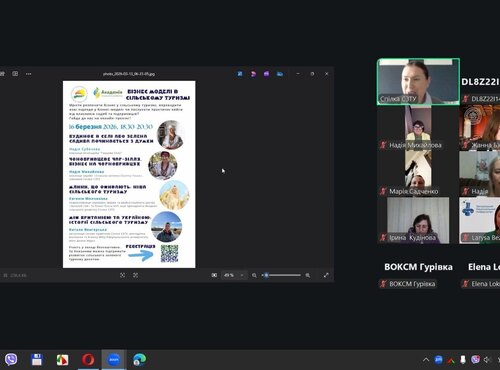Select Ірина Кудінова's video tile
The image size is (500, 370).
point(418,220)
